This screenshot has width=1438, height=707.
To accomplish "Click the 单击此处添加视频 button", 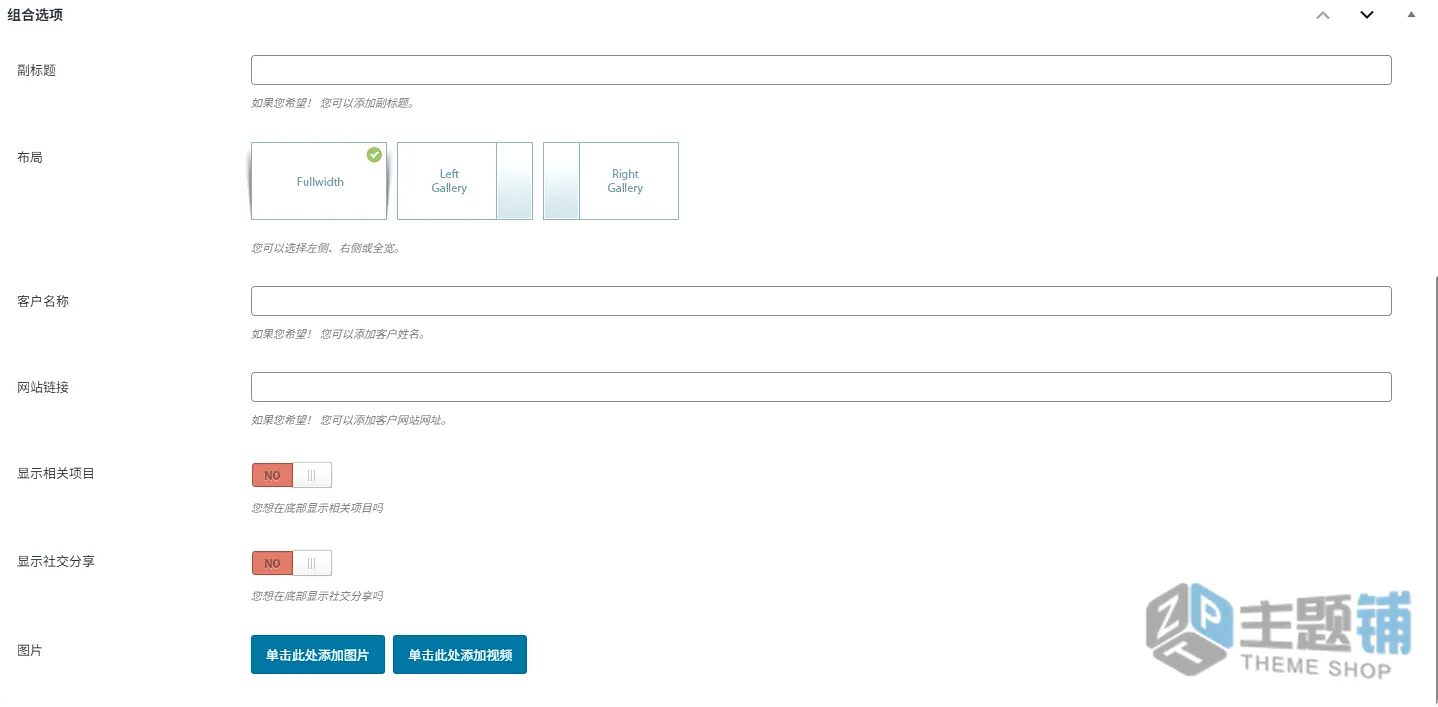I will point(460,655).
